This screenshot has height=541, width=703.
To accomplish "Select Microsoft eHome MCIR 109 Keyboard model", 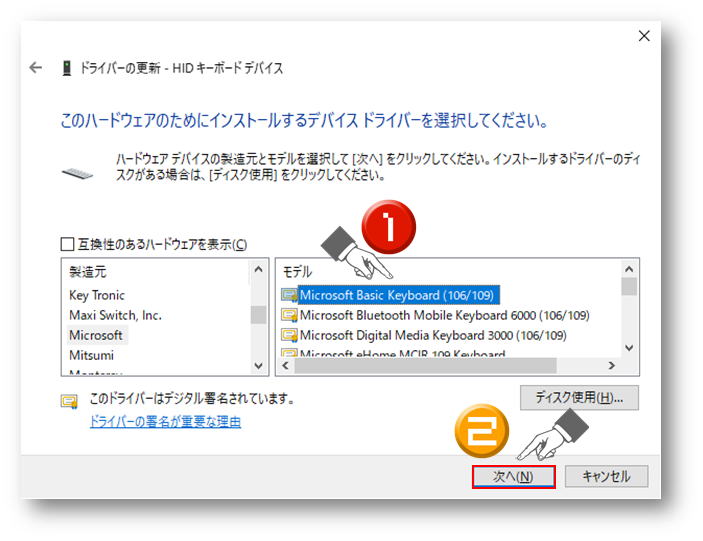I will (x=402, y=354).
